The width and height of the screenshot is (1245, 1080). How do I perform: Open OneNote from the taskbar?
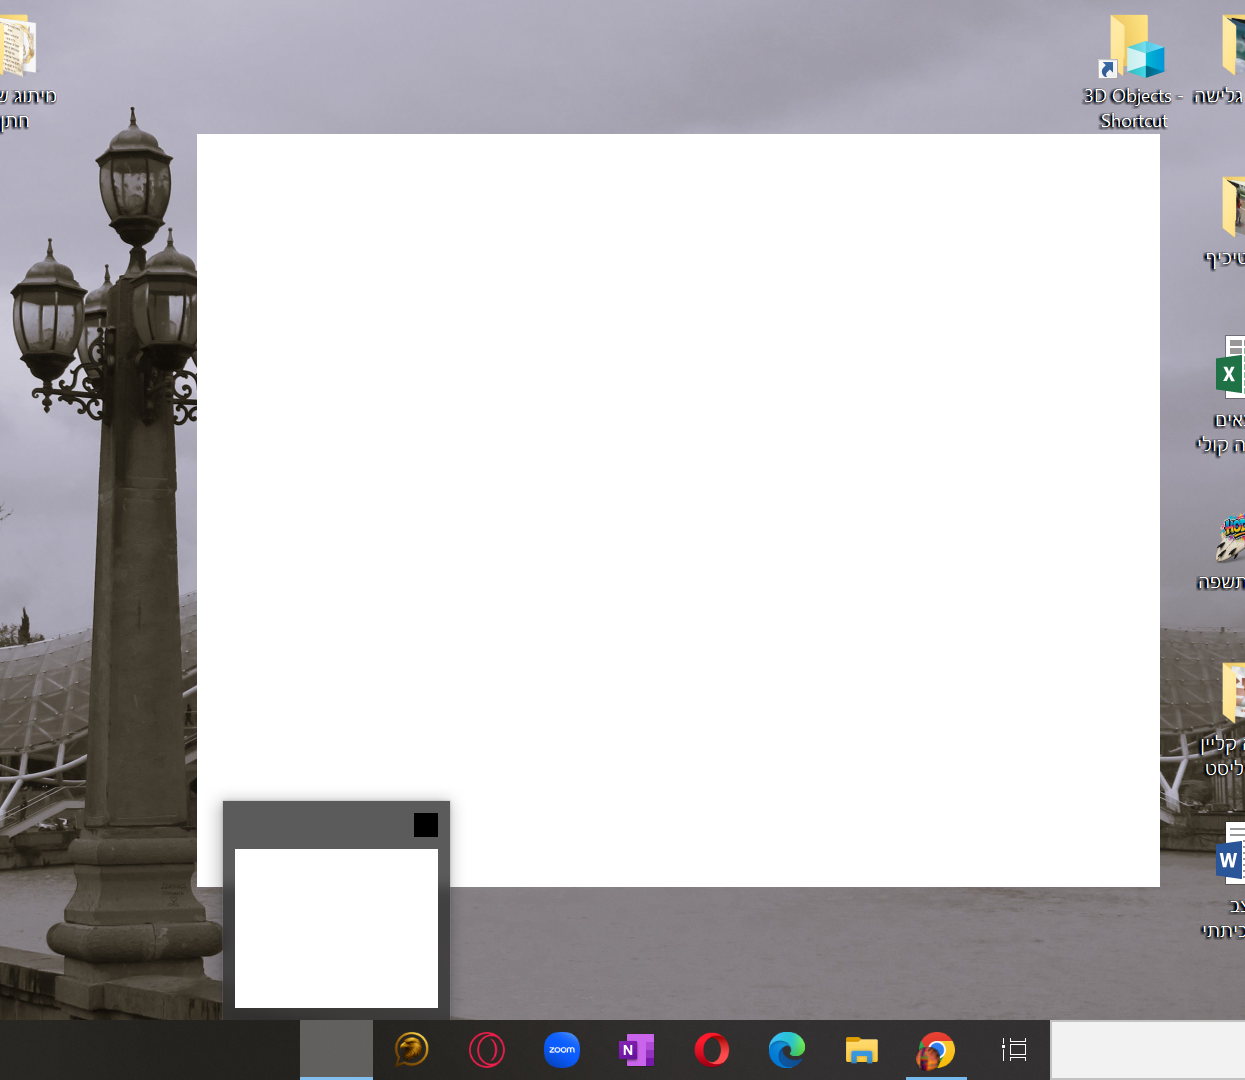coord(637,1050)
